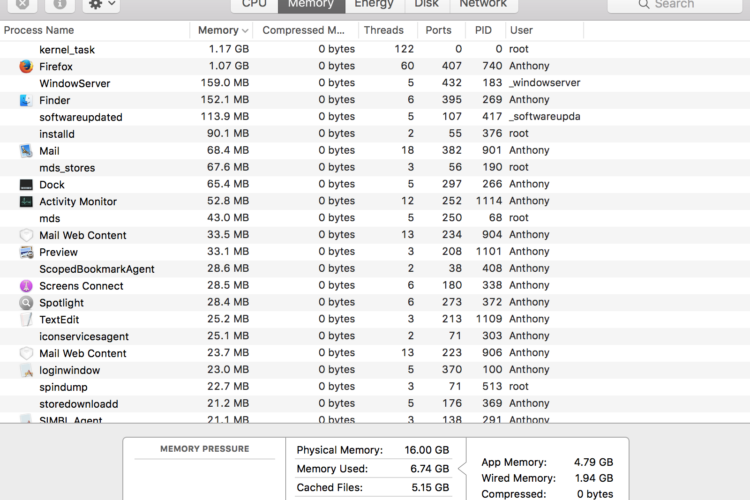Click the Preview app icon
Viewport: 750px width, 500px height.
[26, 252]
